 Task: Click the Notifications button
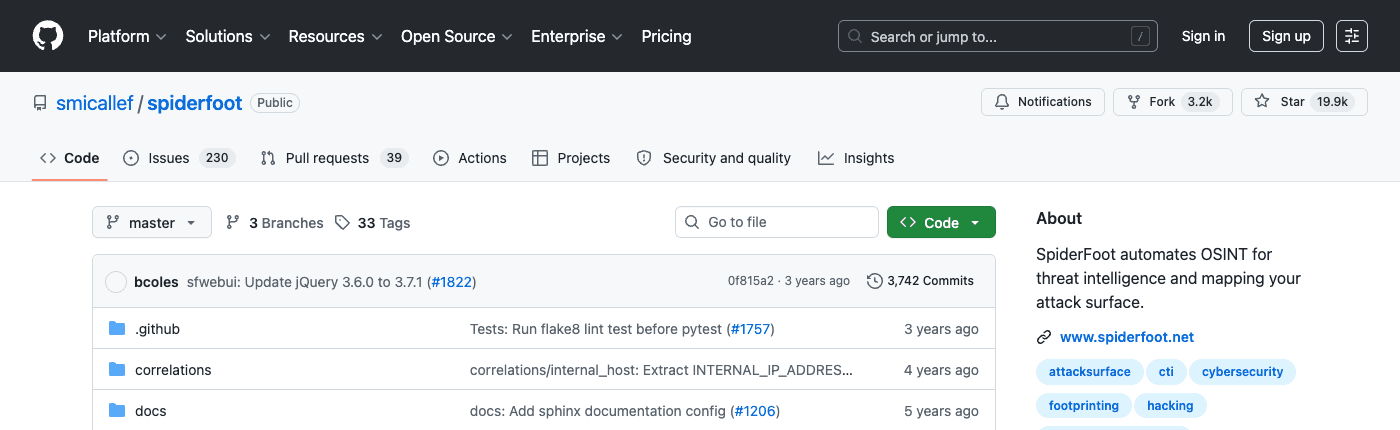pyautogui.click(x=1043, y=102)
